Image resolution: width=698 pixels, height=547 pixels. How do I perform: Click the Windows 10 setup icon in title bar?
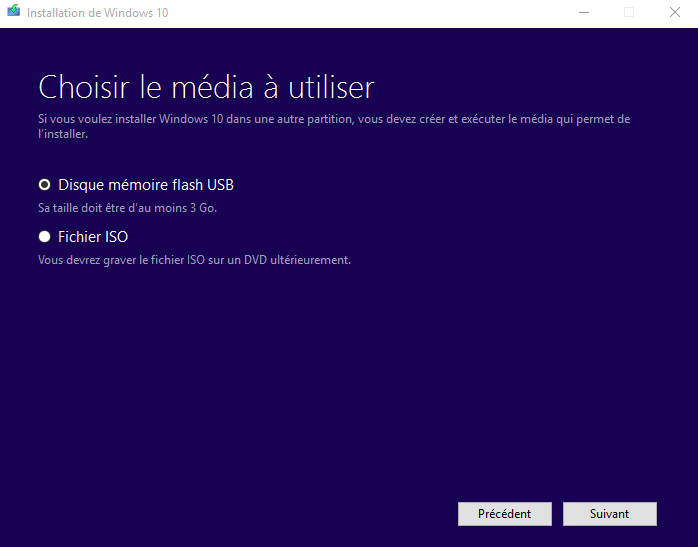click(x=14, y=11)
